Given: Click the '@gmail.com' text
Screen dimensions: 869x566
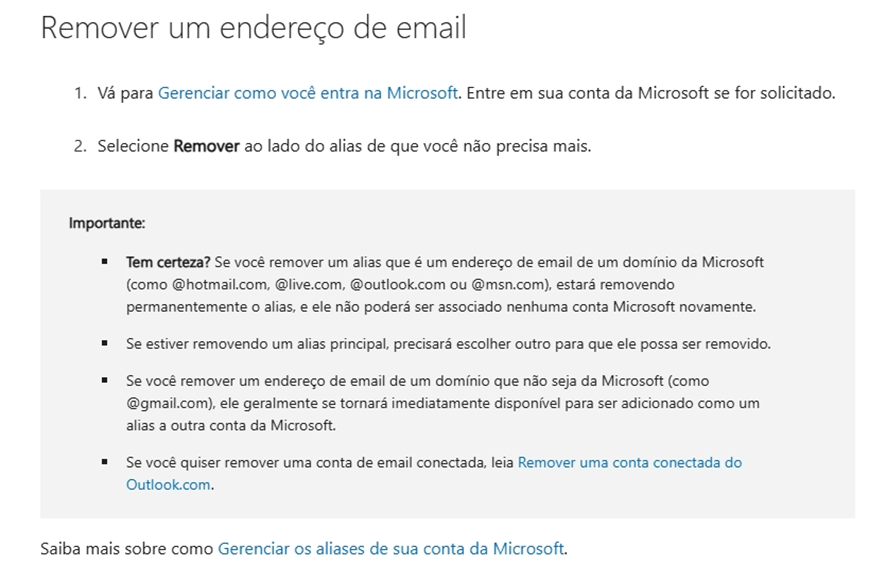Looking at the screenshot, I should tap(168, 403).
